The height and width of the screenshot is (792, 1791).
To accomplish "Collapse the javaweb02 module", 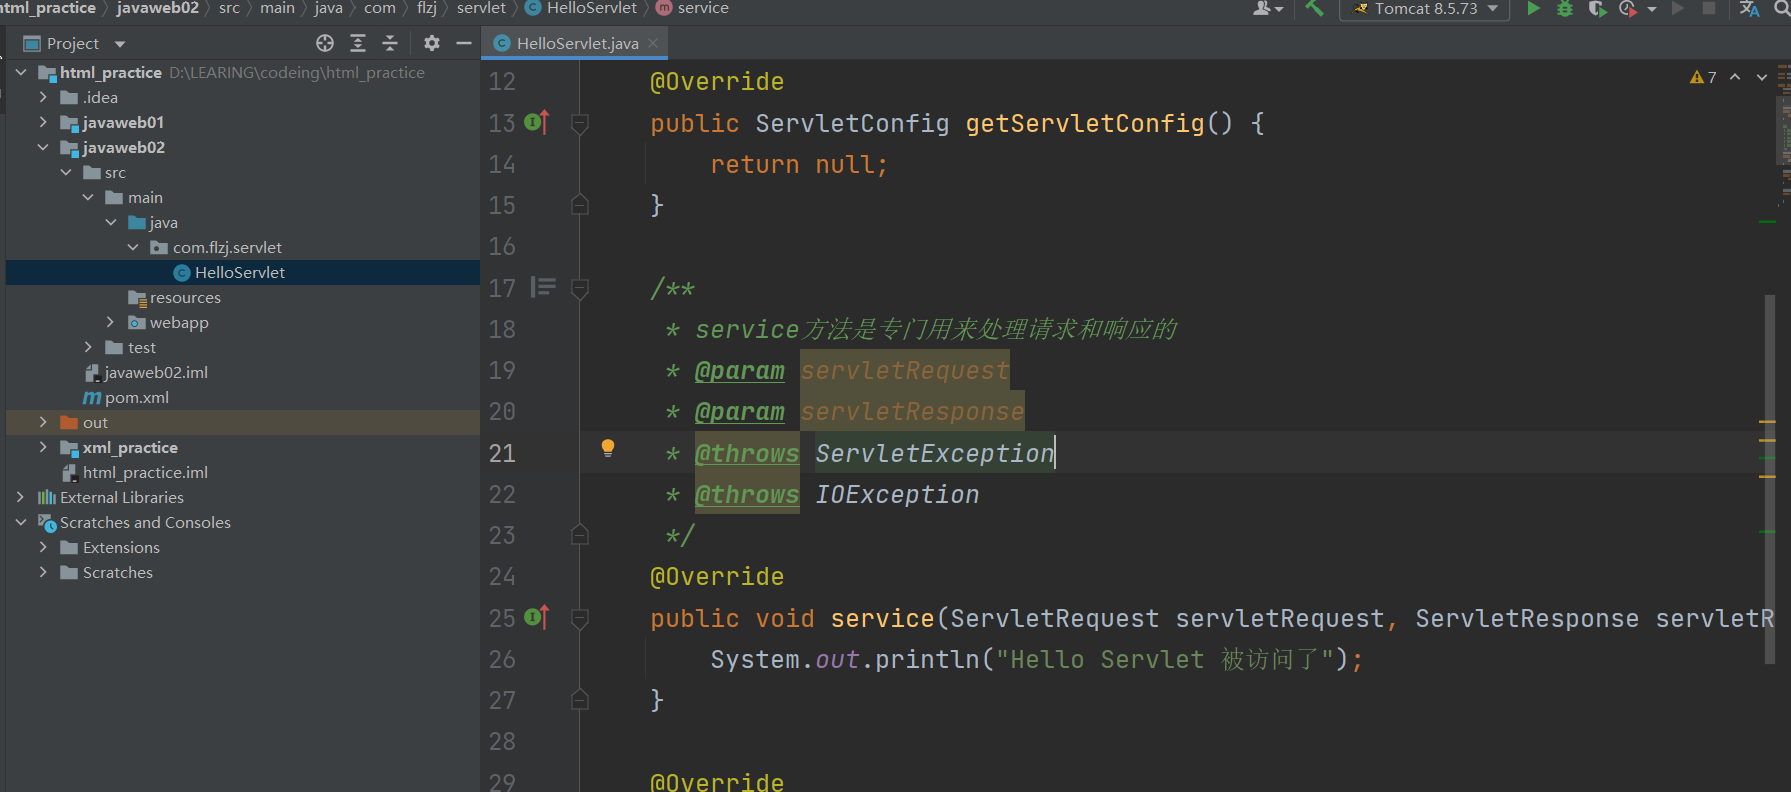I will click(x=43, y=147).
